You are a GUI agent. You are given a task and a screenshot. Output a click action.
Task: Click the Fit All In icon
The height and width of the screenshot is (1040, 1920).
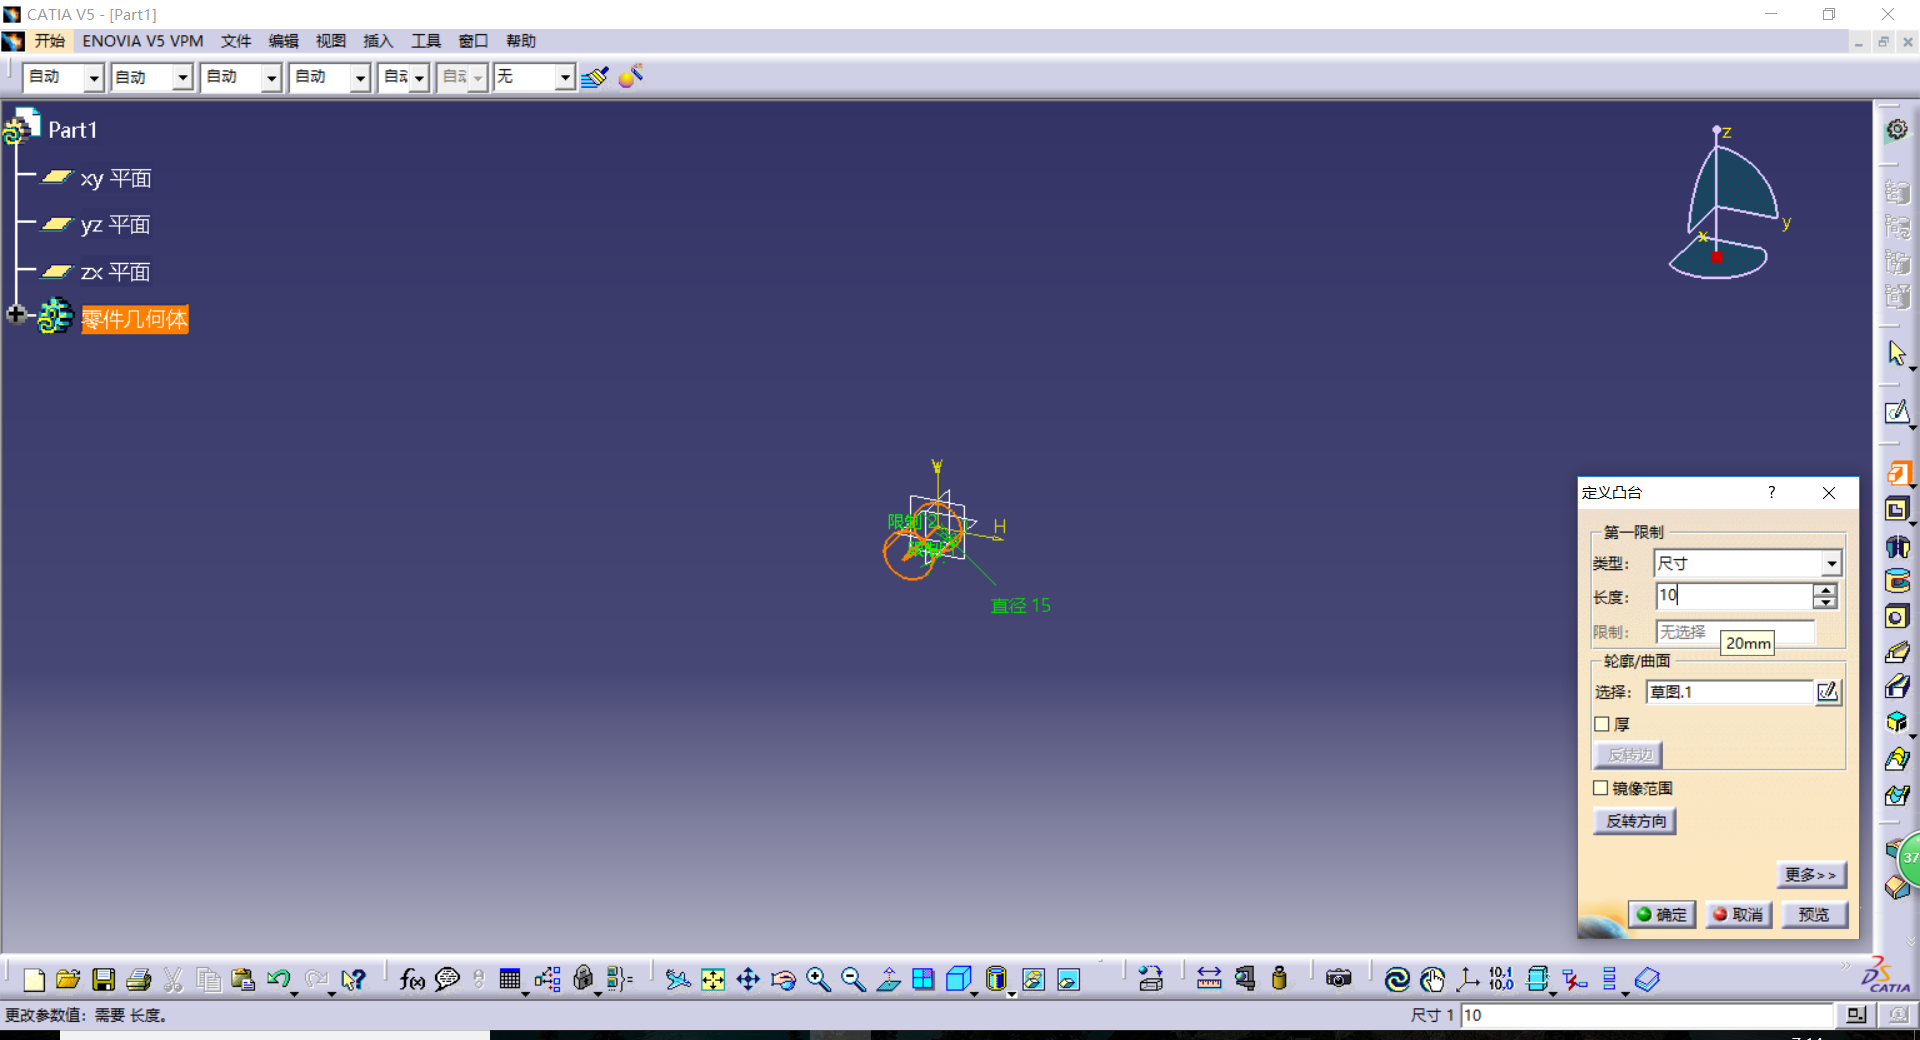click(x=713, y=980)
